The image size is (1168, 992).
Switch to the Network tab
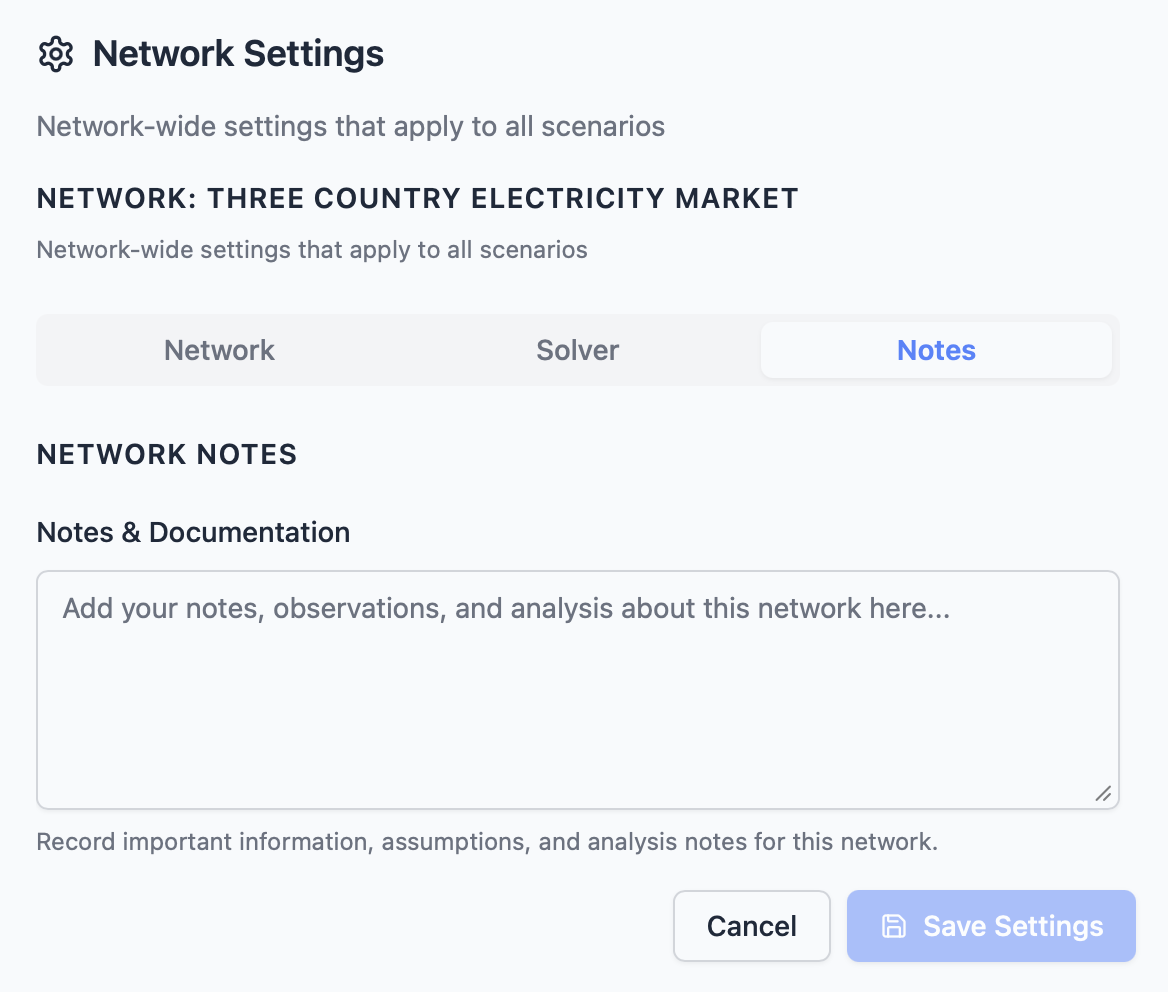point(219,350)
